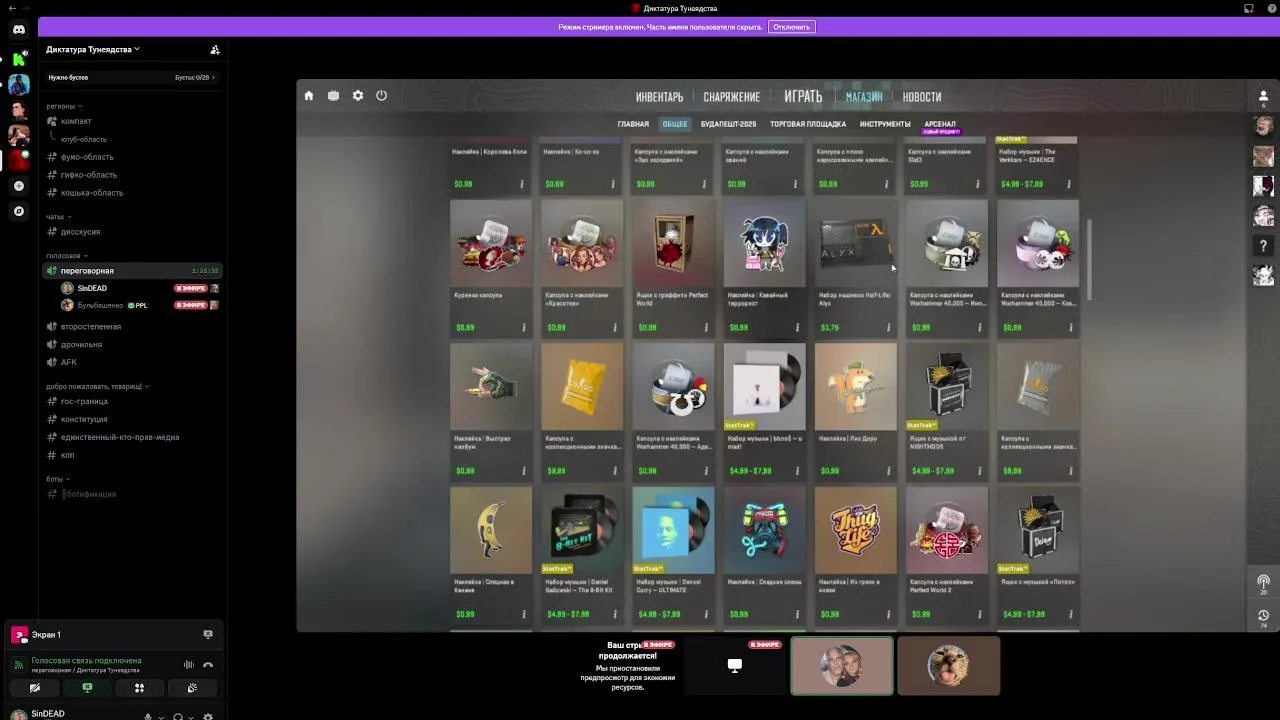
Task: Select the two-person stream thumbnail
Action: pyautogui.click(x=842, y=666)
